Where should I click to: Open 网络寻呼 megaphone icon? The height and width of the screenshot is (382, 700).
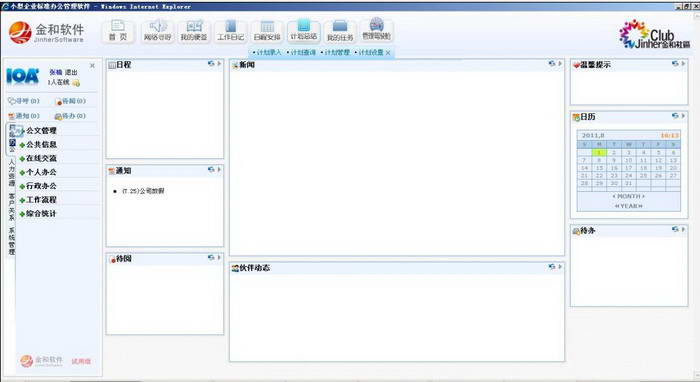click(157, 31)
